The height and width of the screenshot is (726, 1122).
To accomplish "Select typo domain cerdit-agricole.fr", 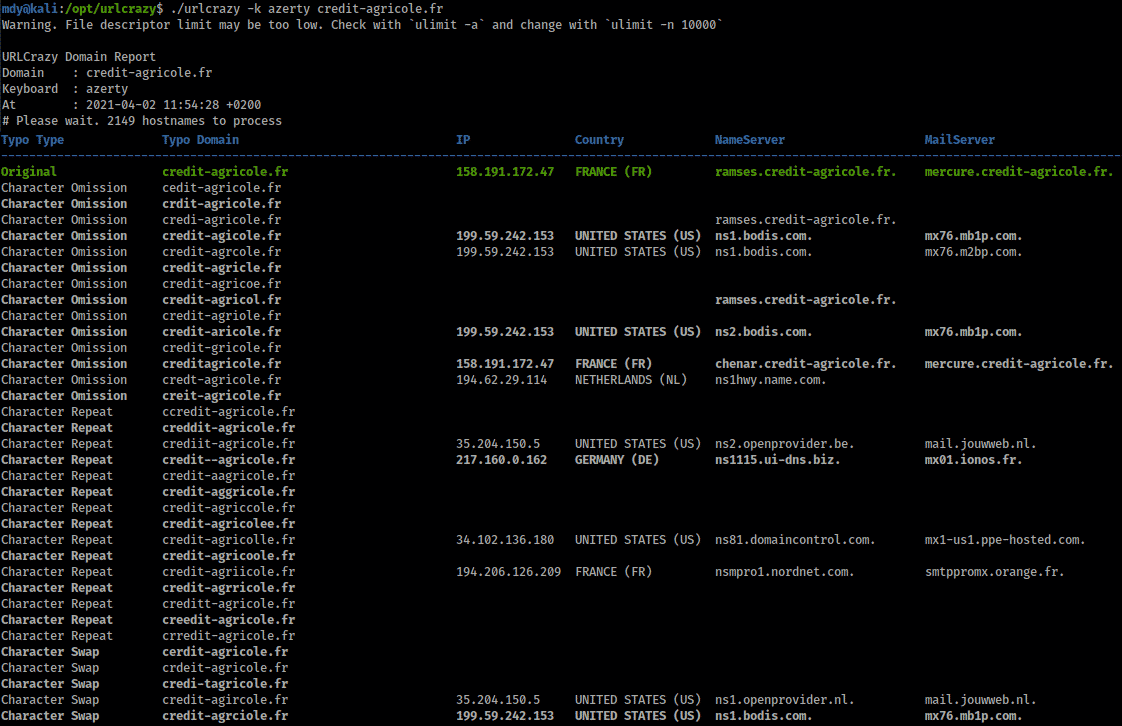I will (225, 652).
